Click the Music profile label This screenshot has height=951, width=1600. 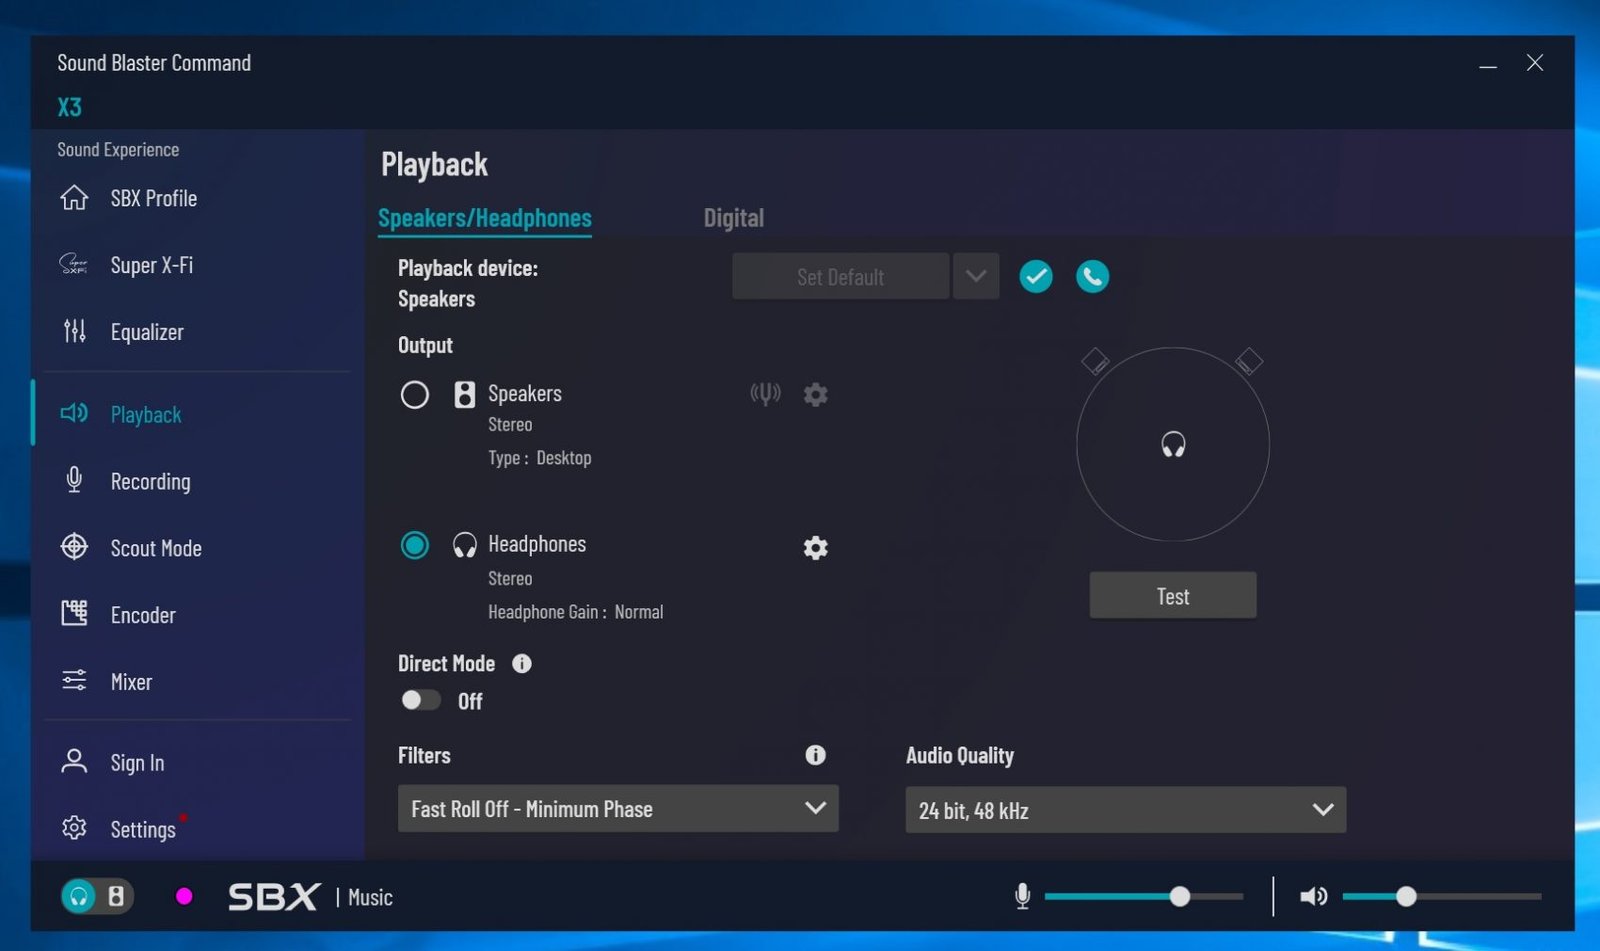[x=370, y=897]
